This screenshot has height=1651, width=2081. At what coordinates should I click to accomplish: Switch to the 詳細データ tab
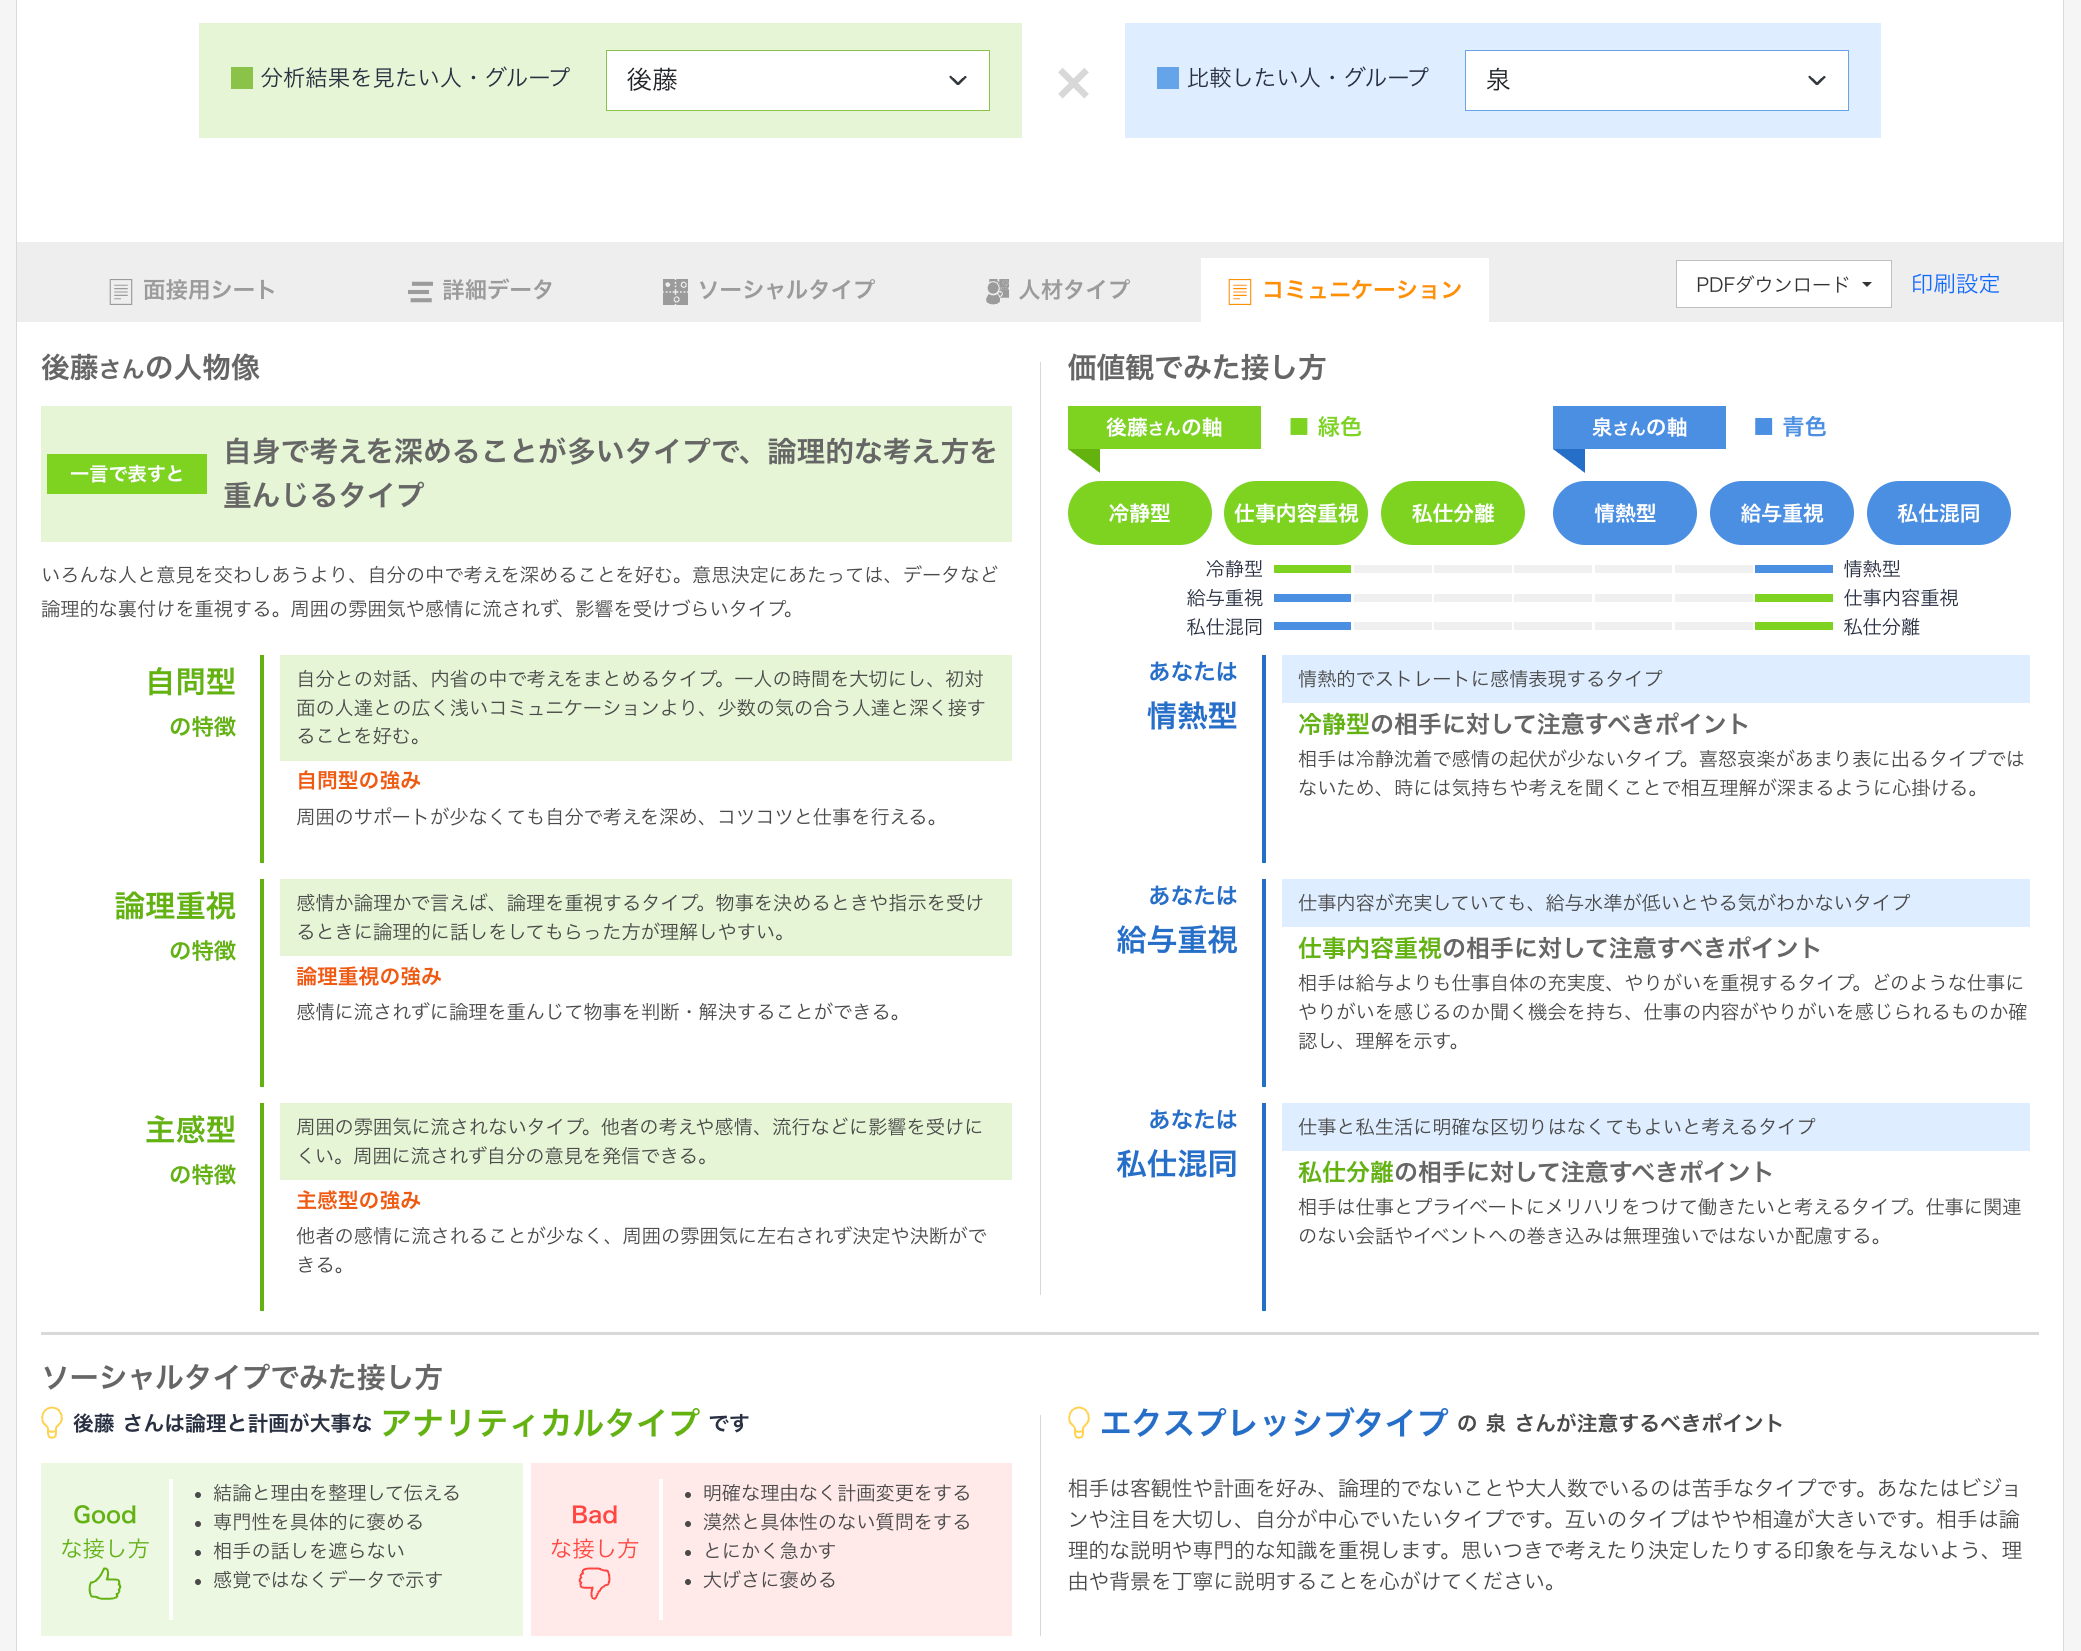click(497, 290)
